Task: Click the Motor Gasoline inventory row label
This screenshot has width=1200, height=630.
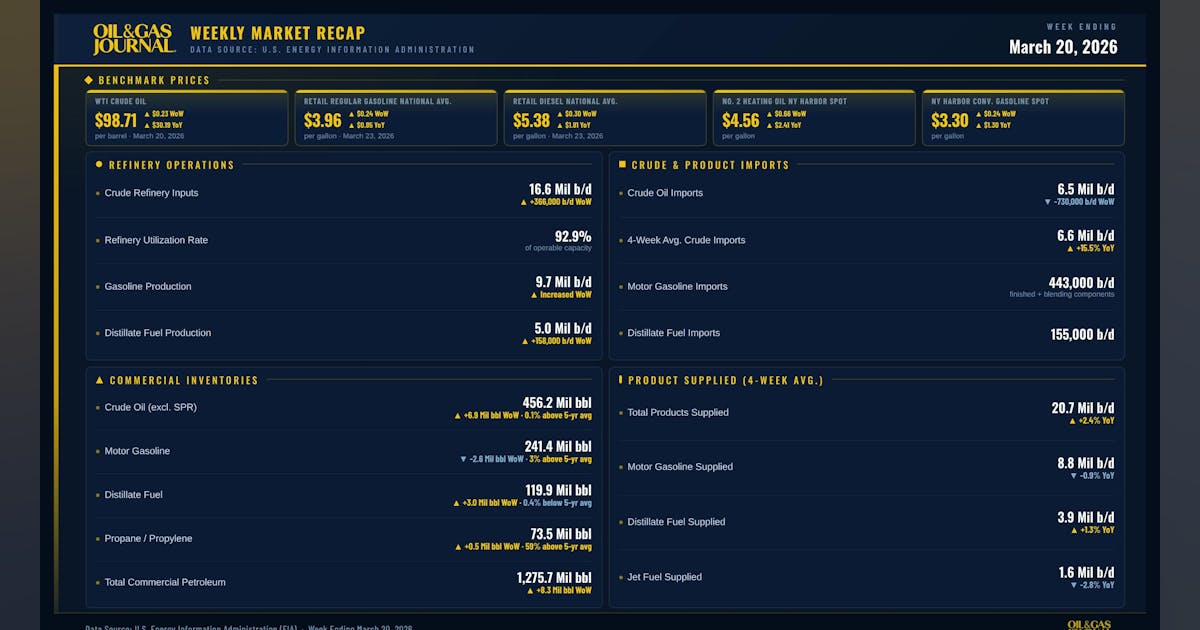Action: (137, 451)
